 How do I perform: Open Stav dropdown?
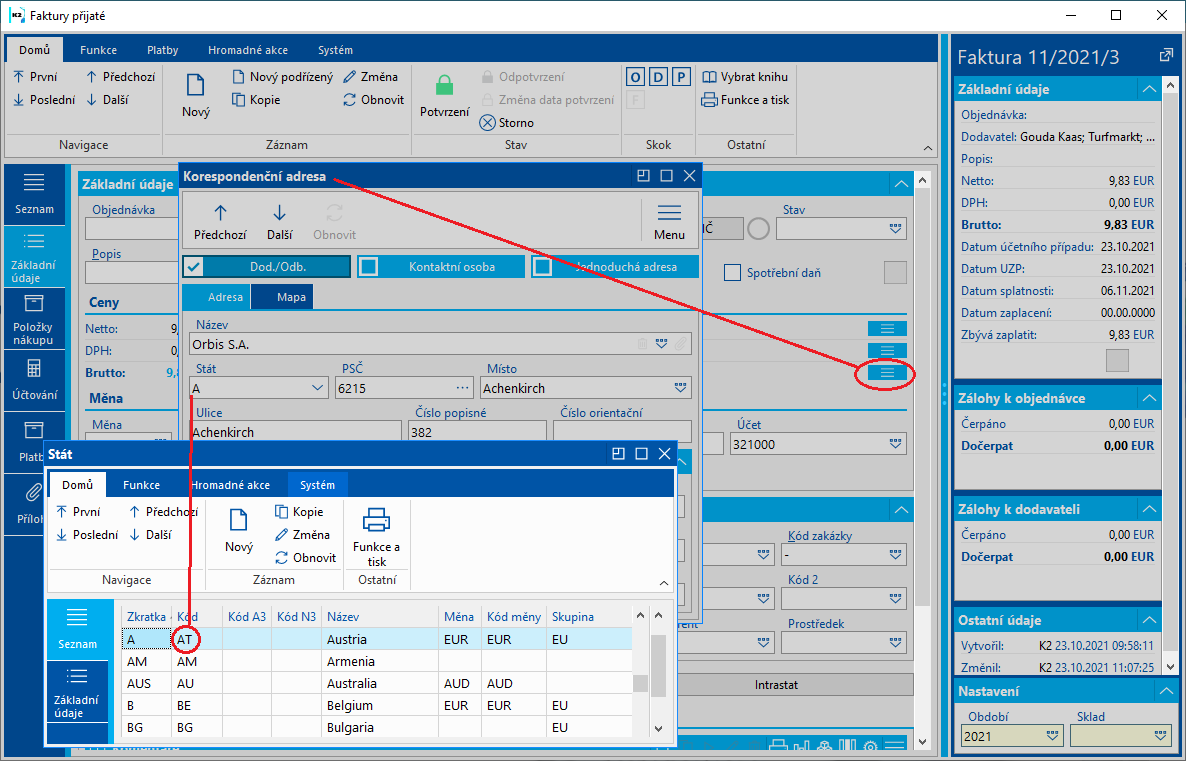coord(896,228)
